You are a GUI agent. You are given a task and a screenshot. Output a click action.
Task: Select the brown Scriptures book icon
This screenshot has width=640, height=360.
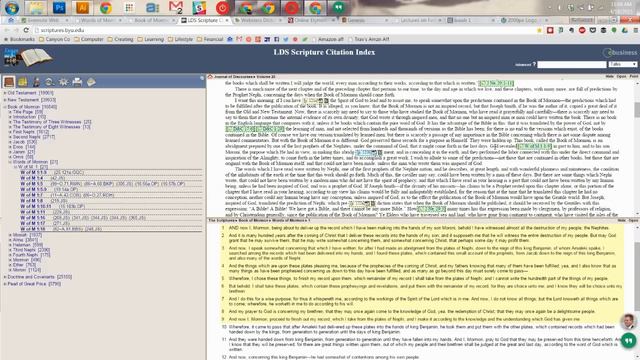(9, 82)
